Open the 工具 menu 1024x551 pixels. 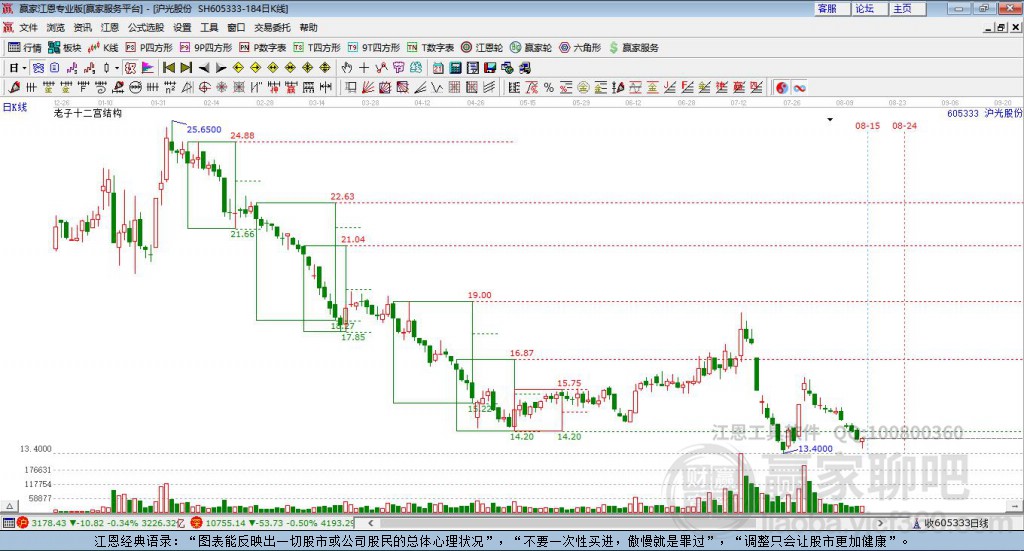click(x=209, y=27)
